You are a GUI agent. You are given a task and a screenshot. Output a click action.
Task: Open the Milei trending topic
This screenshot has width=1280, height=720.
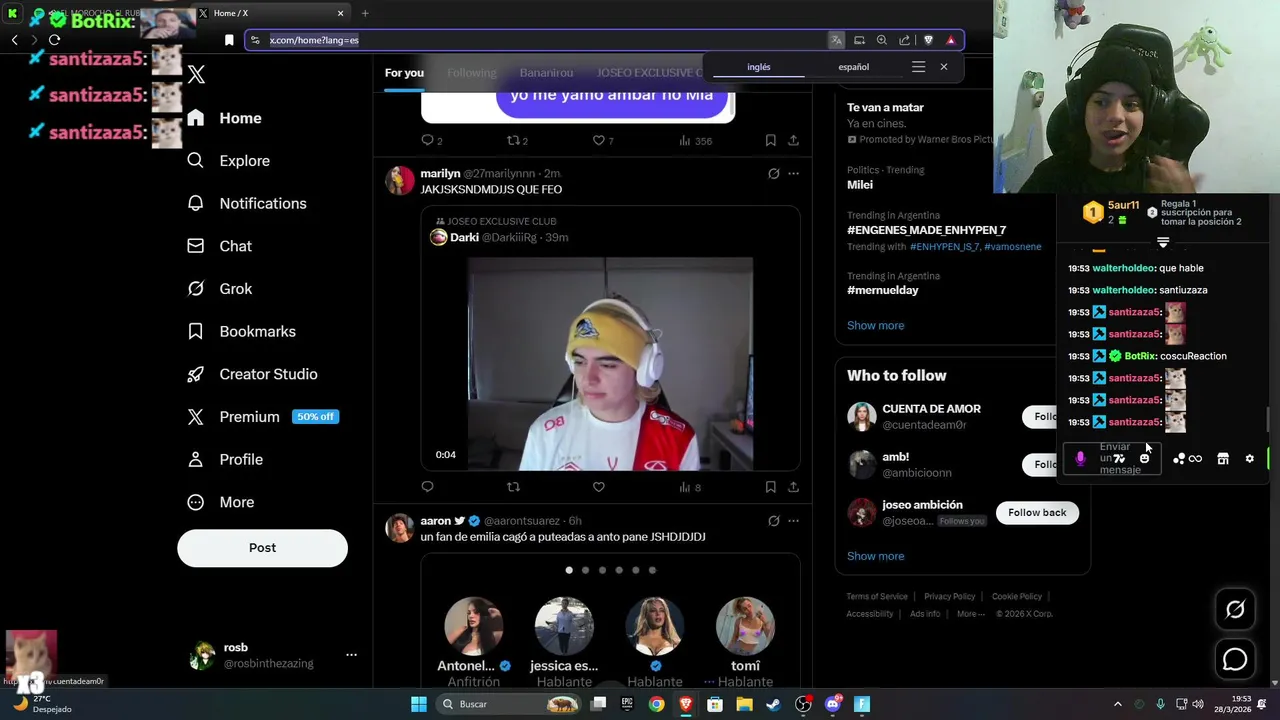point(860,185)
